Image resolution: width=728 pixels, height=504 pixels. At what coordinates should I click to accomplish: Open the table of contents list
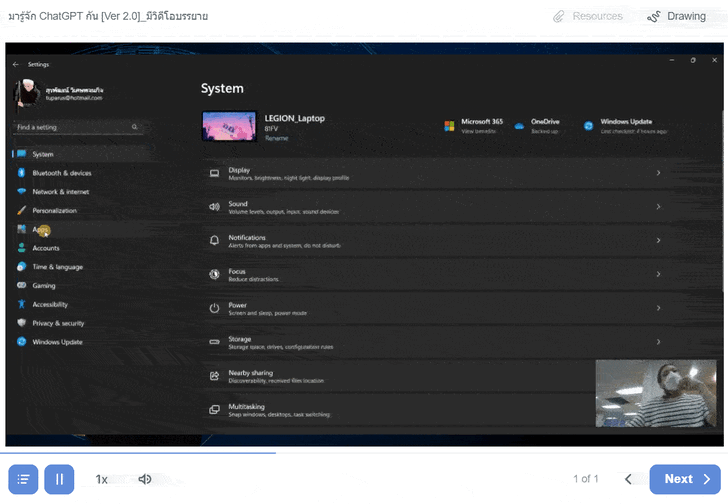coord(23,479)
